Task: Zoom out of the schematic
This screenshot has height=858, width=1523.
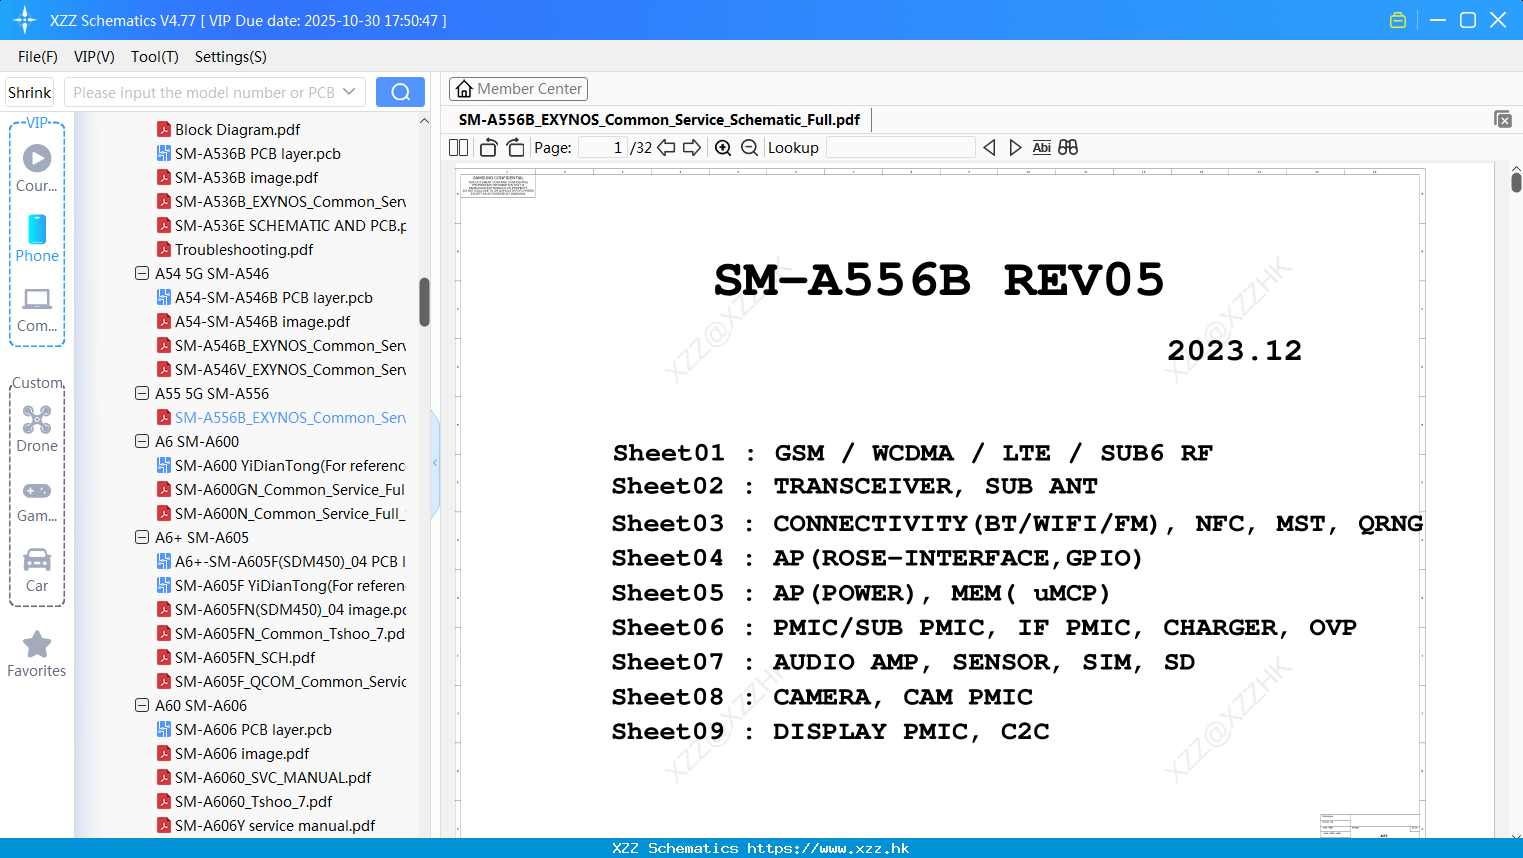Action: 749,148
